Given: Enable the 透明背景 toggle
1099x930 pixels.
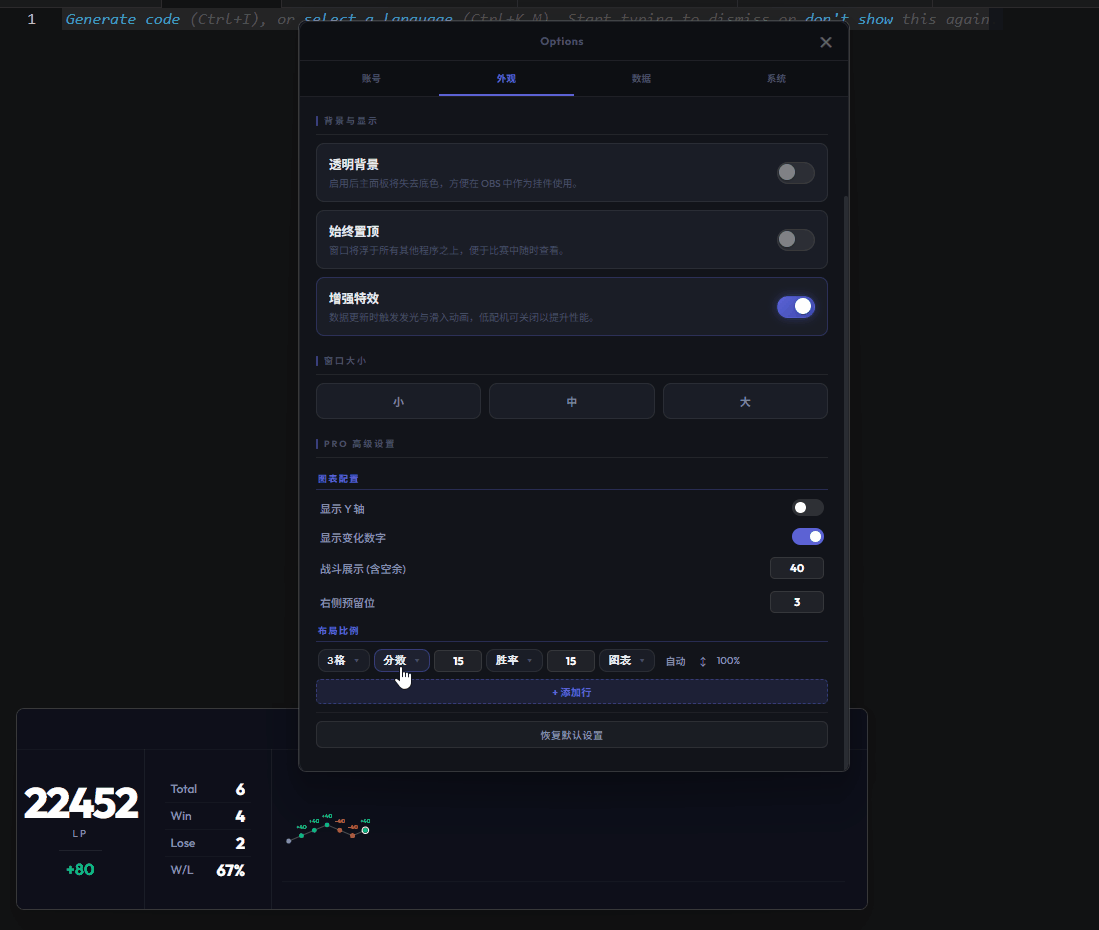Looking at the screenshot, I should [795, 172].
